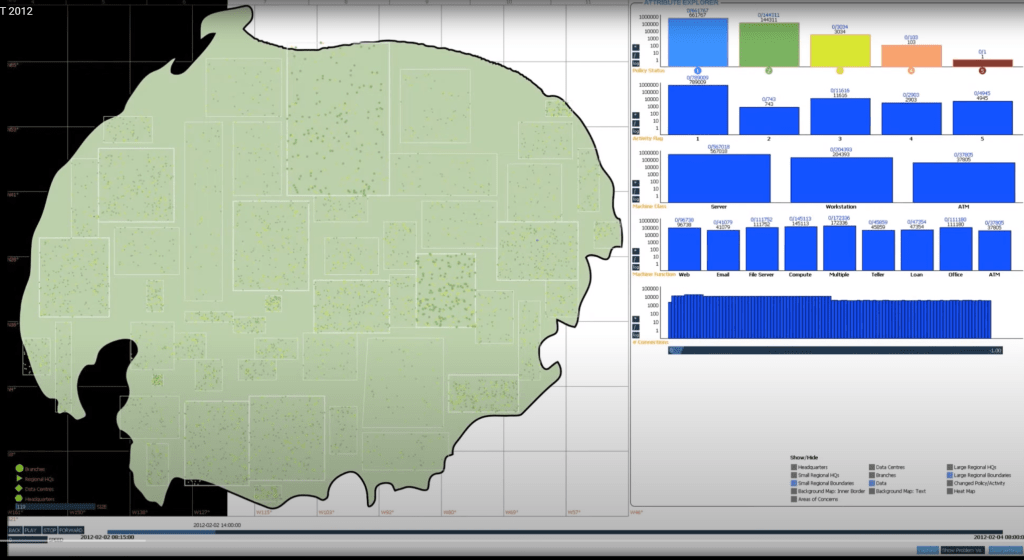1024x560 pixels.
Task: Click the # Connections range slider bar
Action: [835, 350]
